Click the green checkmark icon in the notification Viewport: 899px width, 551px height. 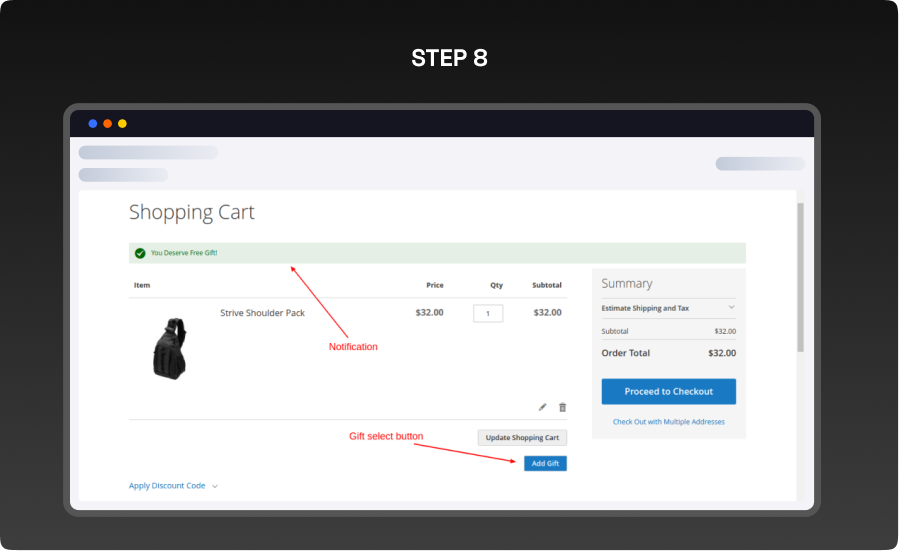pos(140,253)
